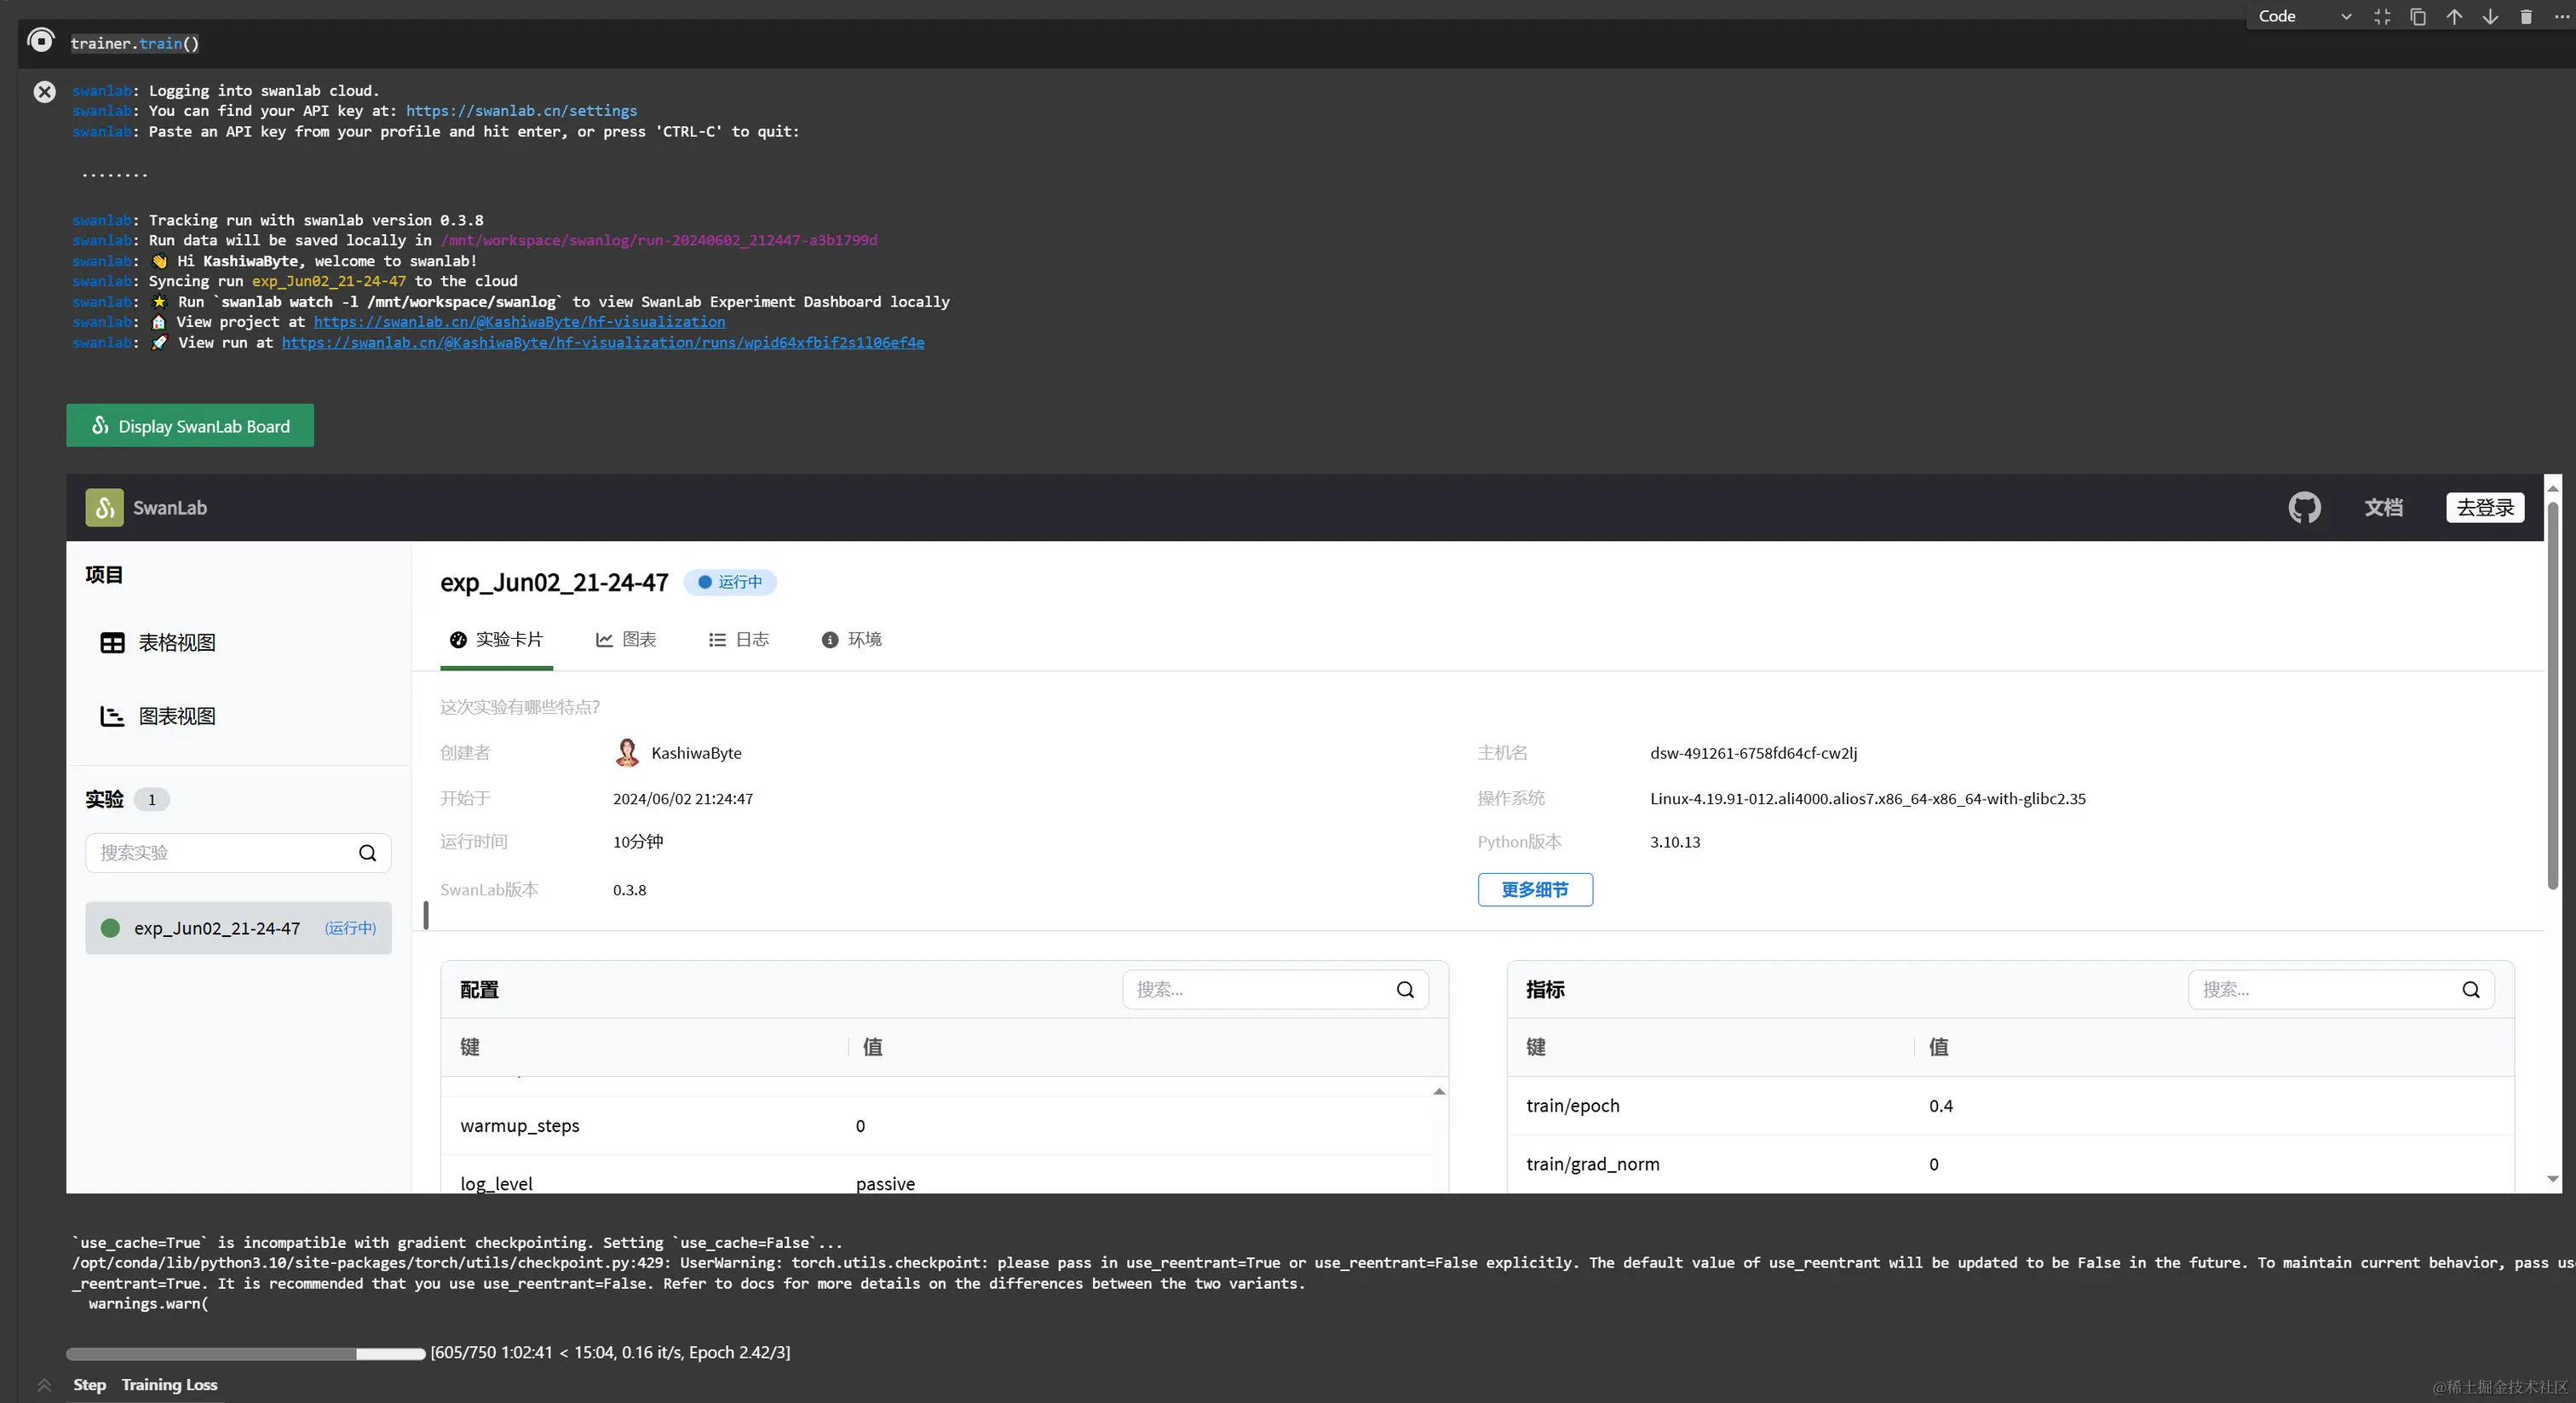Duplicate cell using the copy icon
Viewport: 2576px width, 1403px height.
point(2418,16)
